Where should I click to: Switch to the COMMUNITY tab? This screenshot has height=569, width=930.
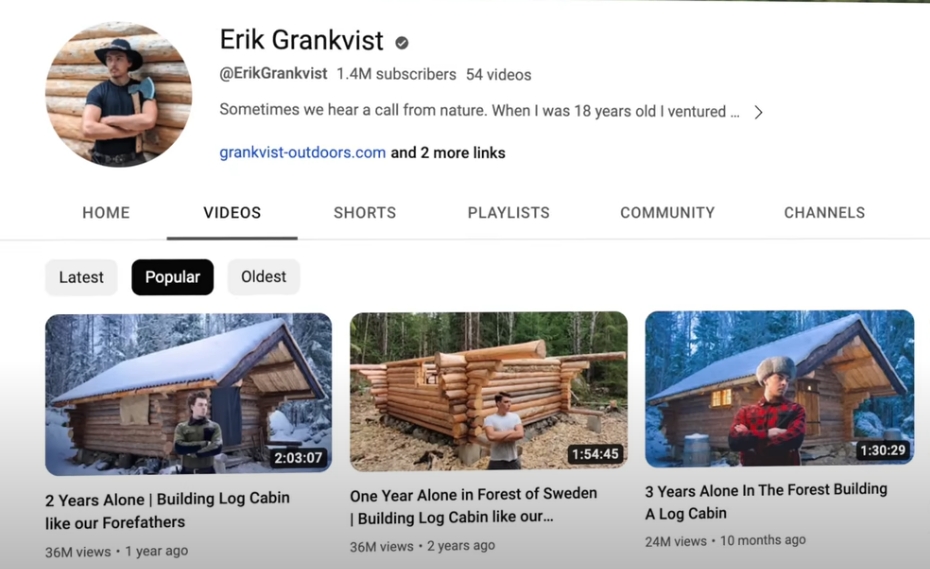click(x=667, y=212)
